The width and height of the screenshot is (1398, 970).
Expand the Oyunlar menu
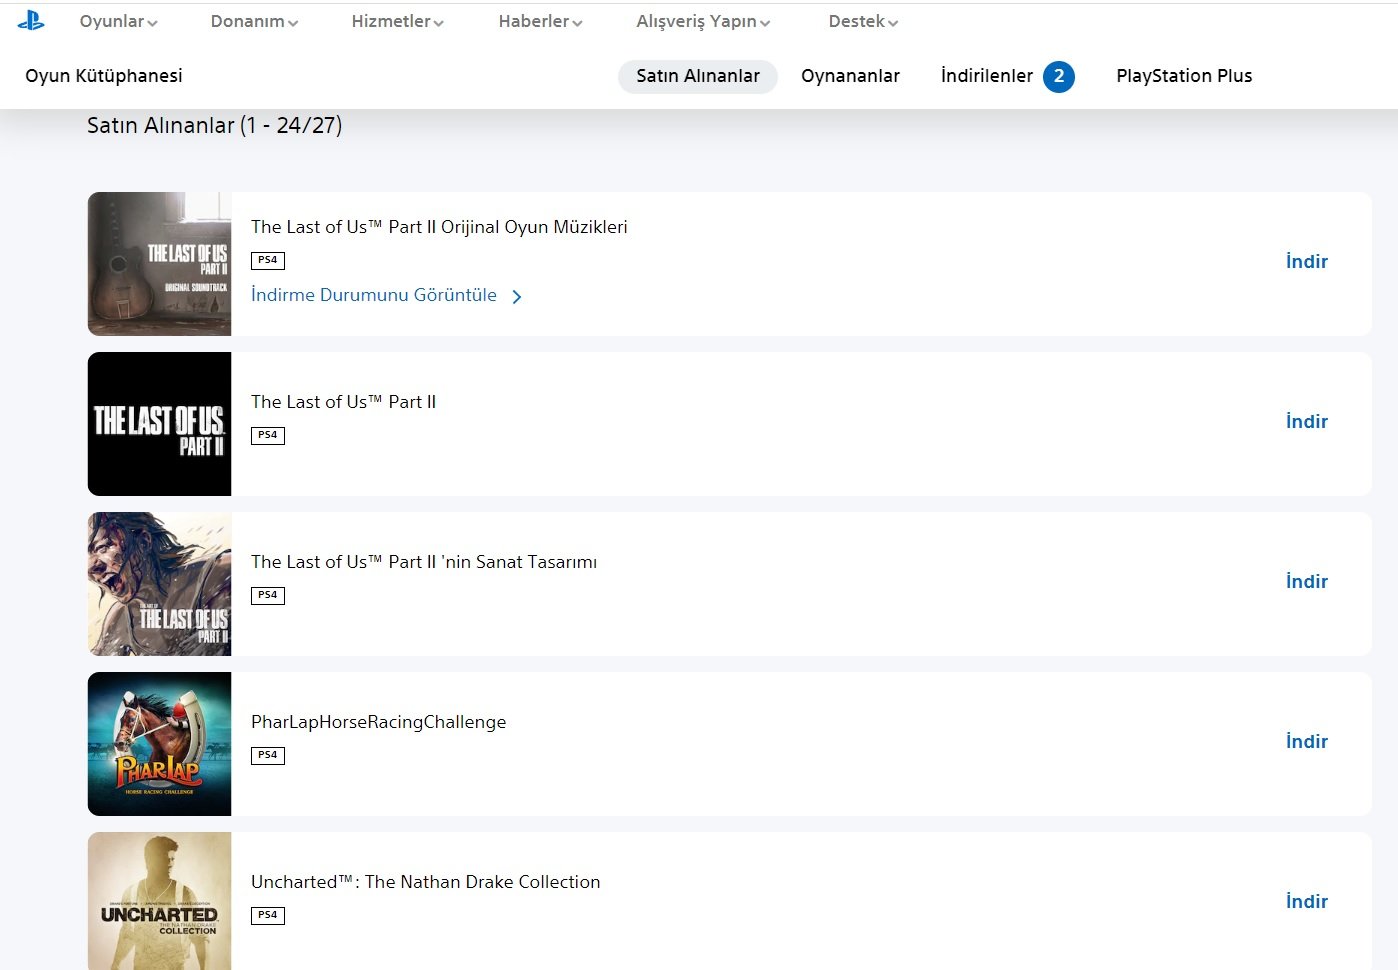tap(118, 21)
